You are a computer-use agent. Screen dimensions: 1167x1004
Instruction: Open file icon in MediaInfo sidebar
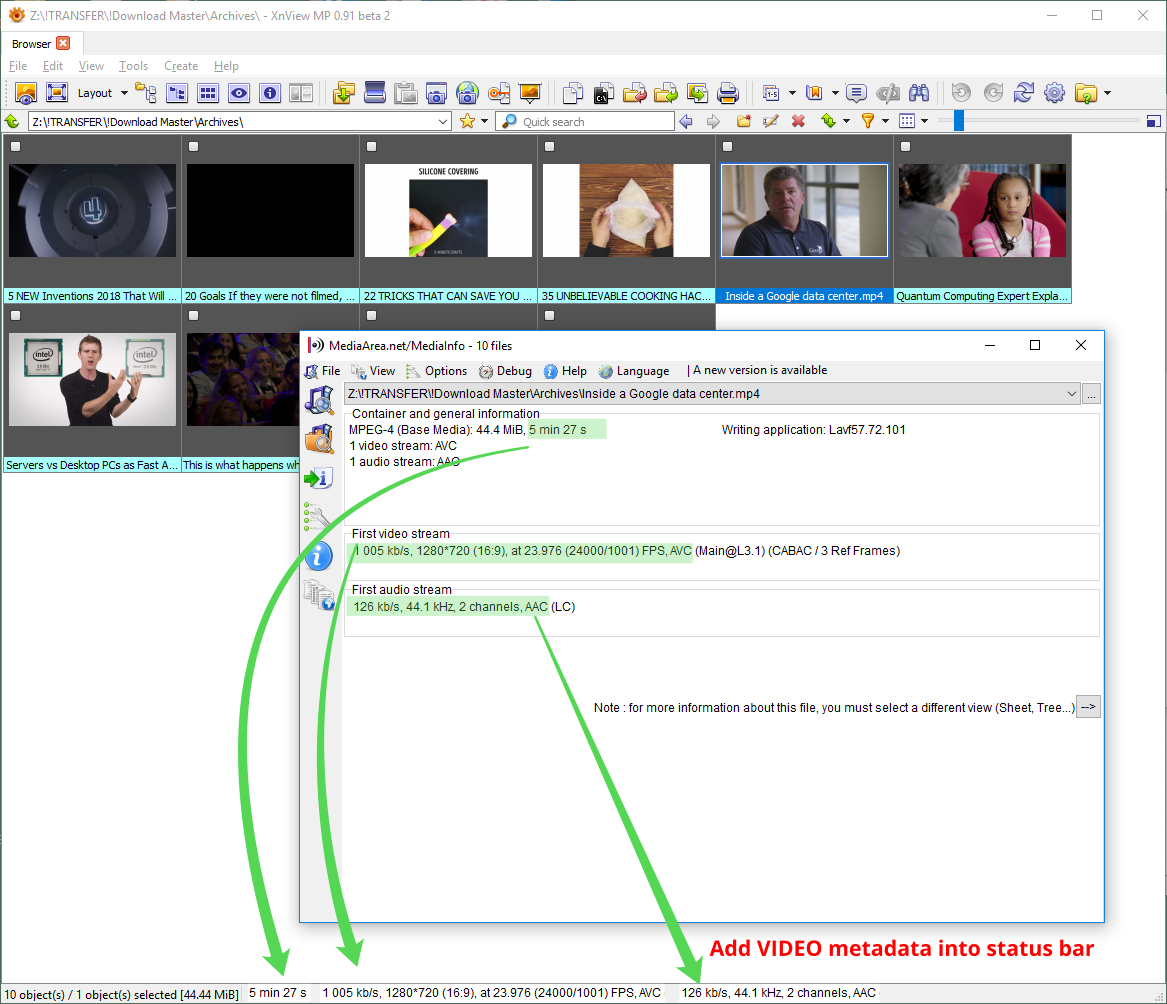point(319,400)
